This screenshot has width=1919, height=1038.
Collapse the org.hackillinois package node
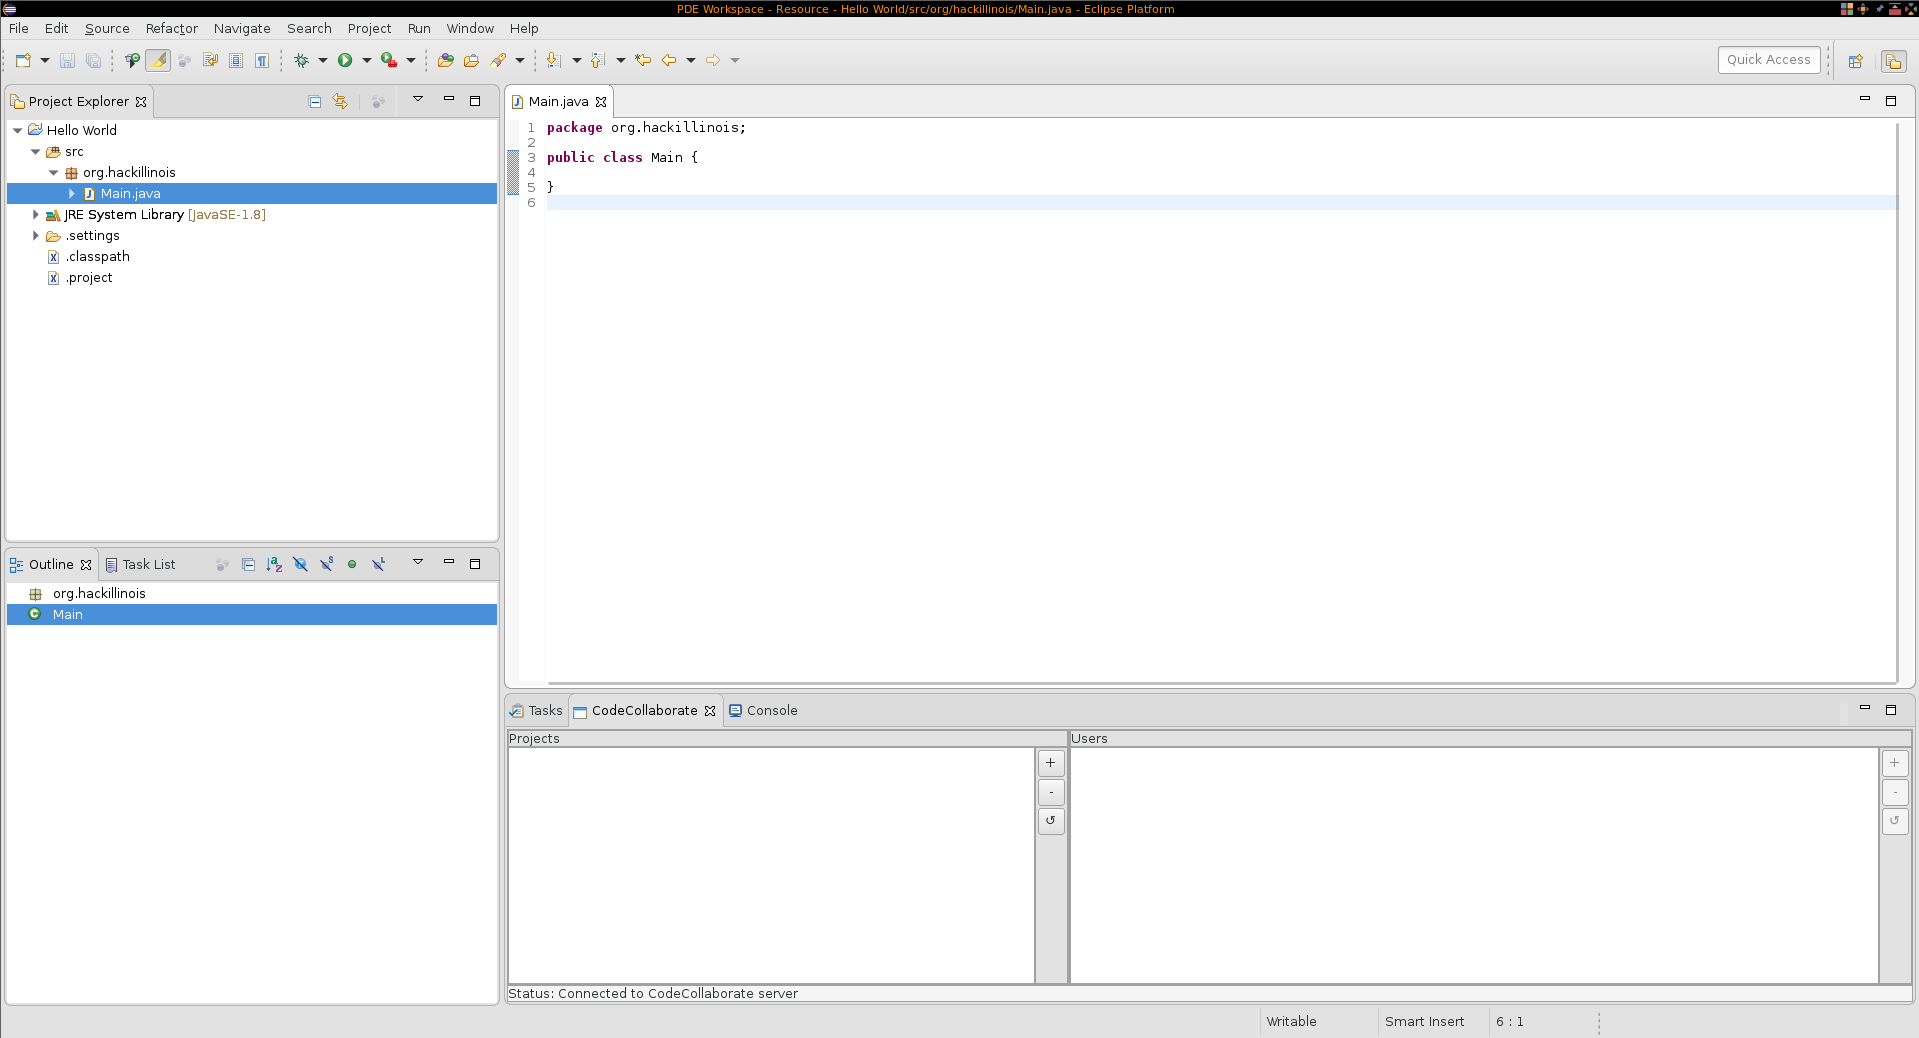(53, 173)
